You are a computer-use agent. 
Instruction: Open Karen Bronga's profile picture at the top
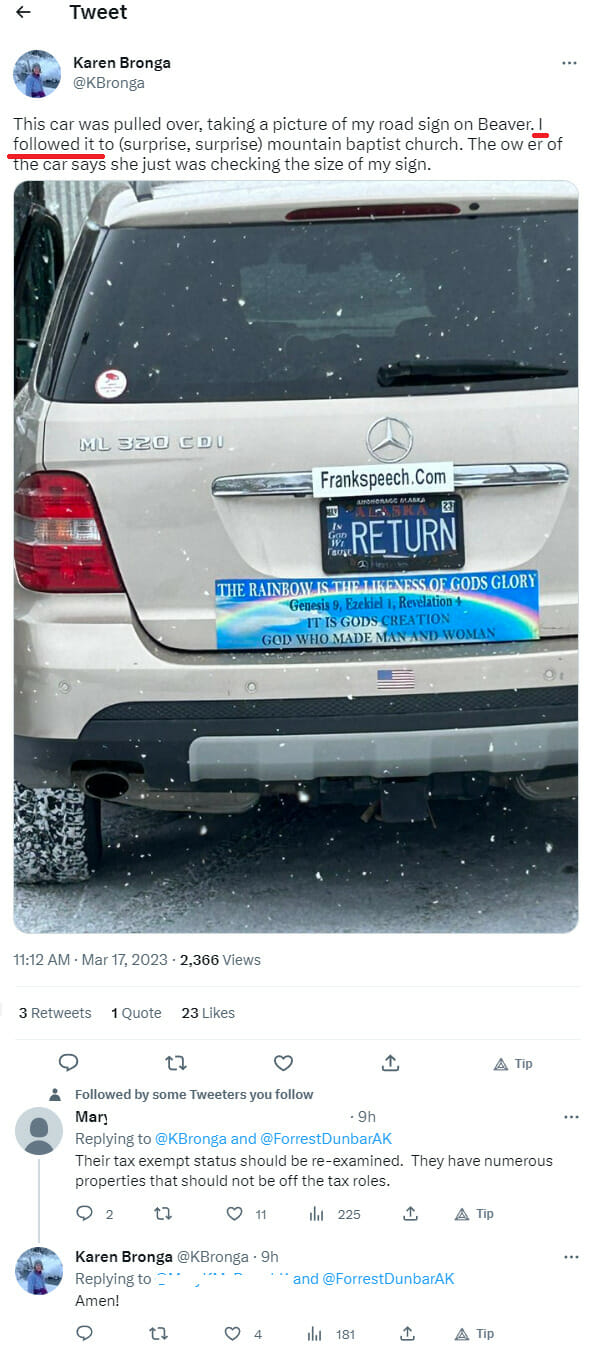click(37, 74)
